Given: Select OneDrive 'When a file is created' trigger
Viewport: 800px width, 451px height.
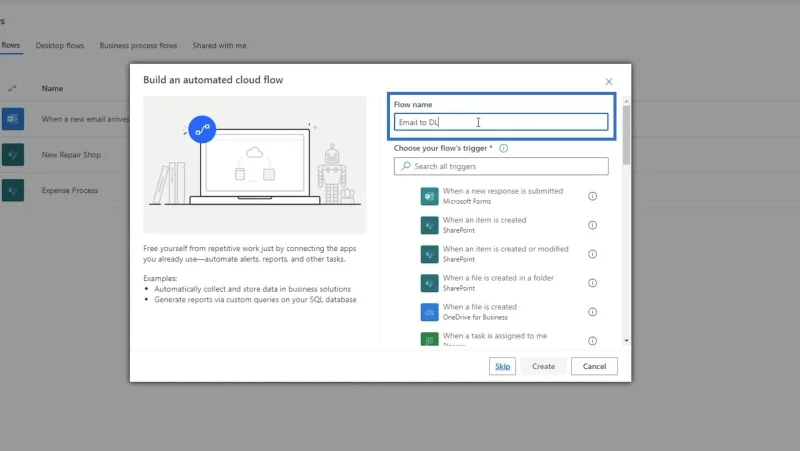Looking at the screenshot, I should (x=480, y=312).
